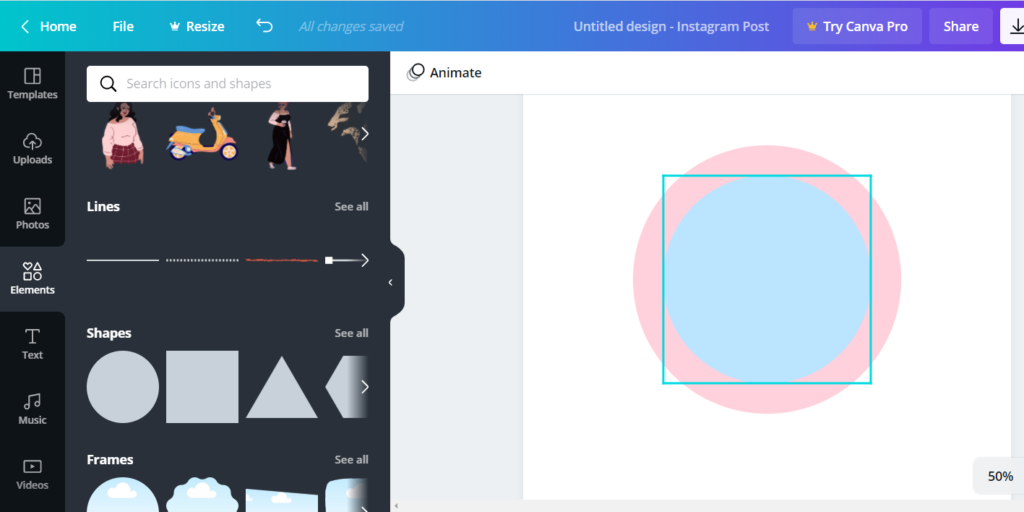Image resolution: width=1024 pixels, height=512 pixels.
Task: Add the yellow scooter illustration
Action: click(x=202, y=135)
